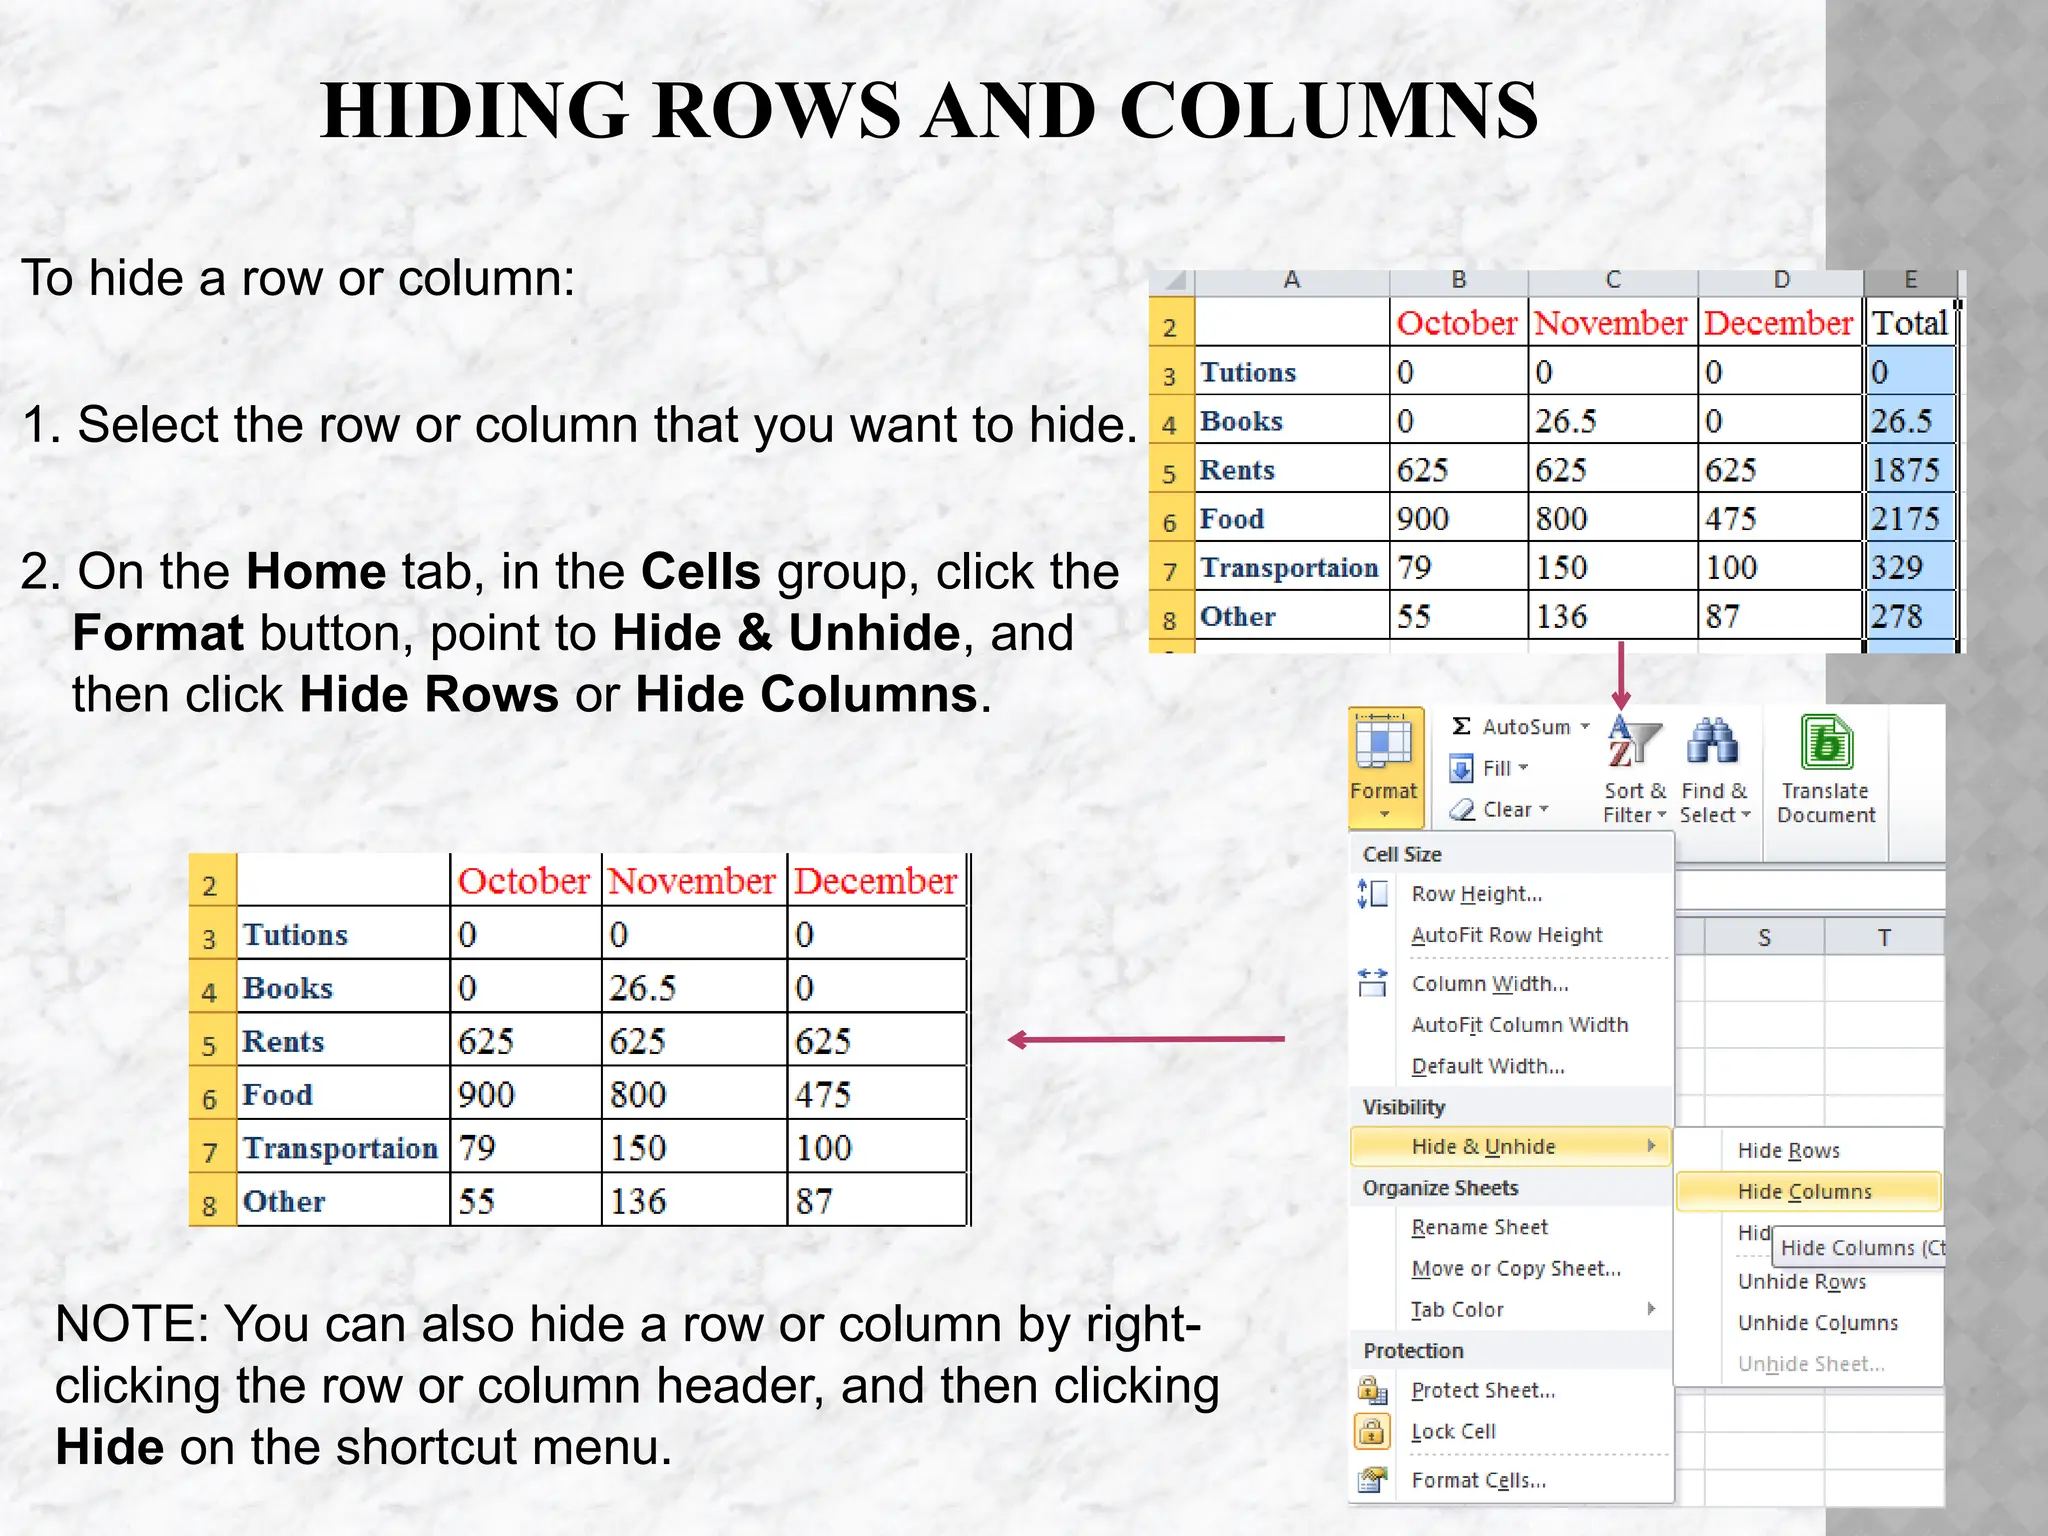Expand the Hide & Unhide submenu arrow
This screenshot has width=2048, height=1536.
pos(1652,1146)
